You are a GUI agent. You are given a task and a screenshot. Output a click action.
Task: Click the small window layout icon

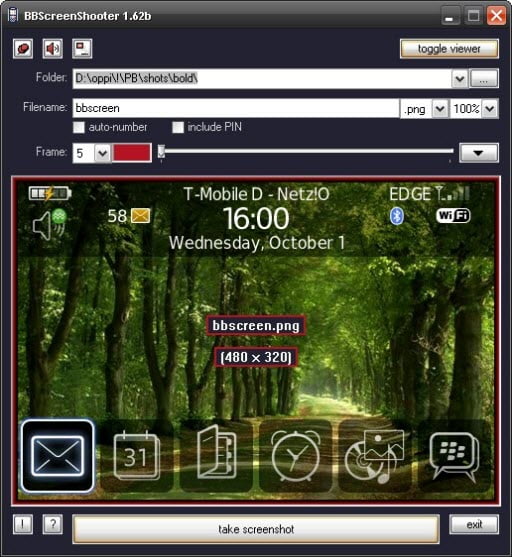point(82,48)
